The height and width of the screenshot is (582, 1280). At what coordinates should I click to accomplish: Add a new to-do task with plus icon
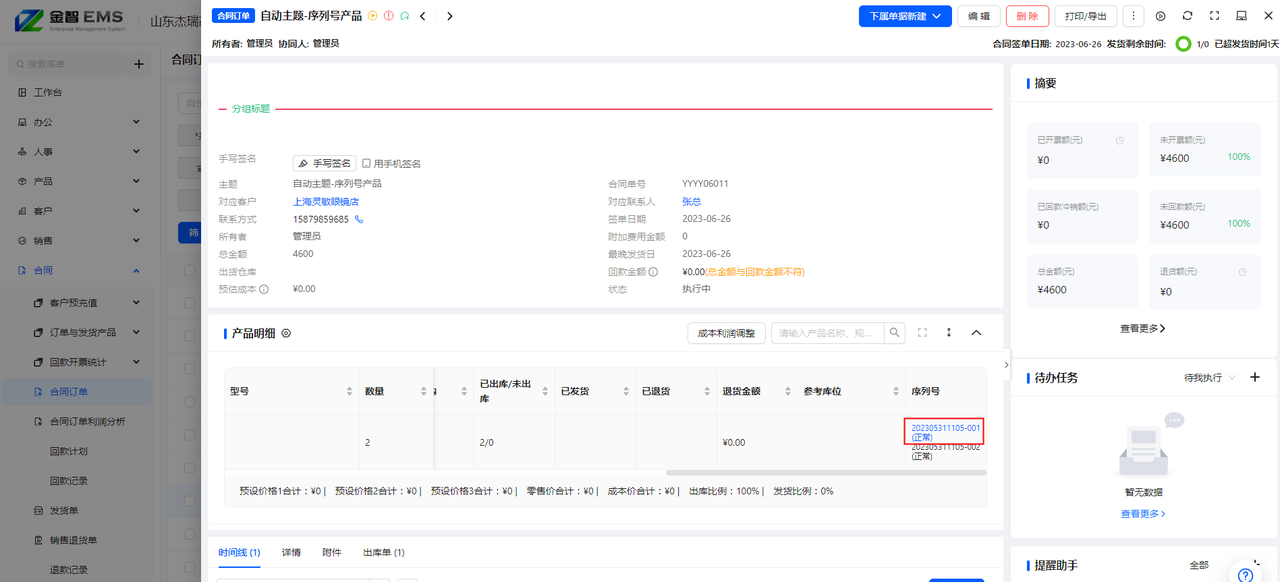(x=1255, y=377)
